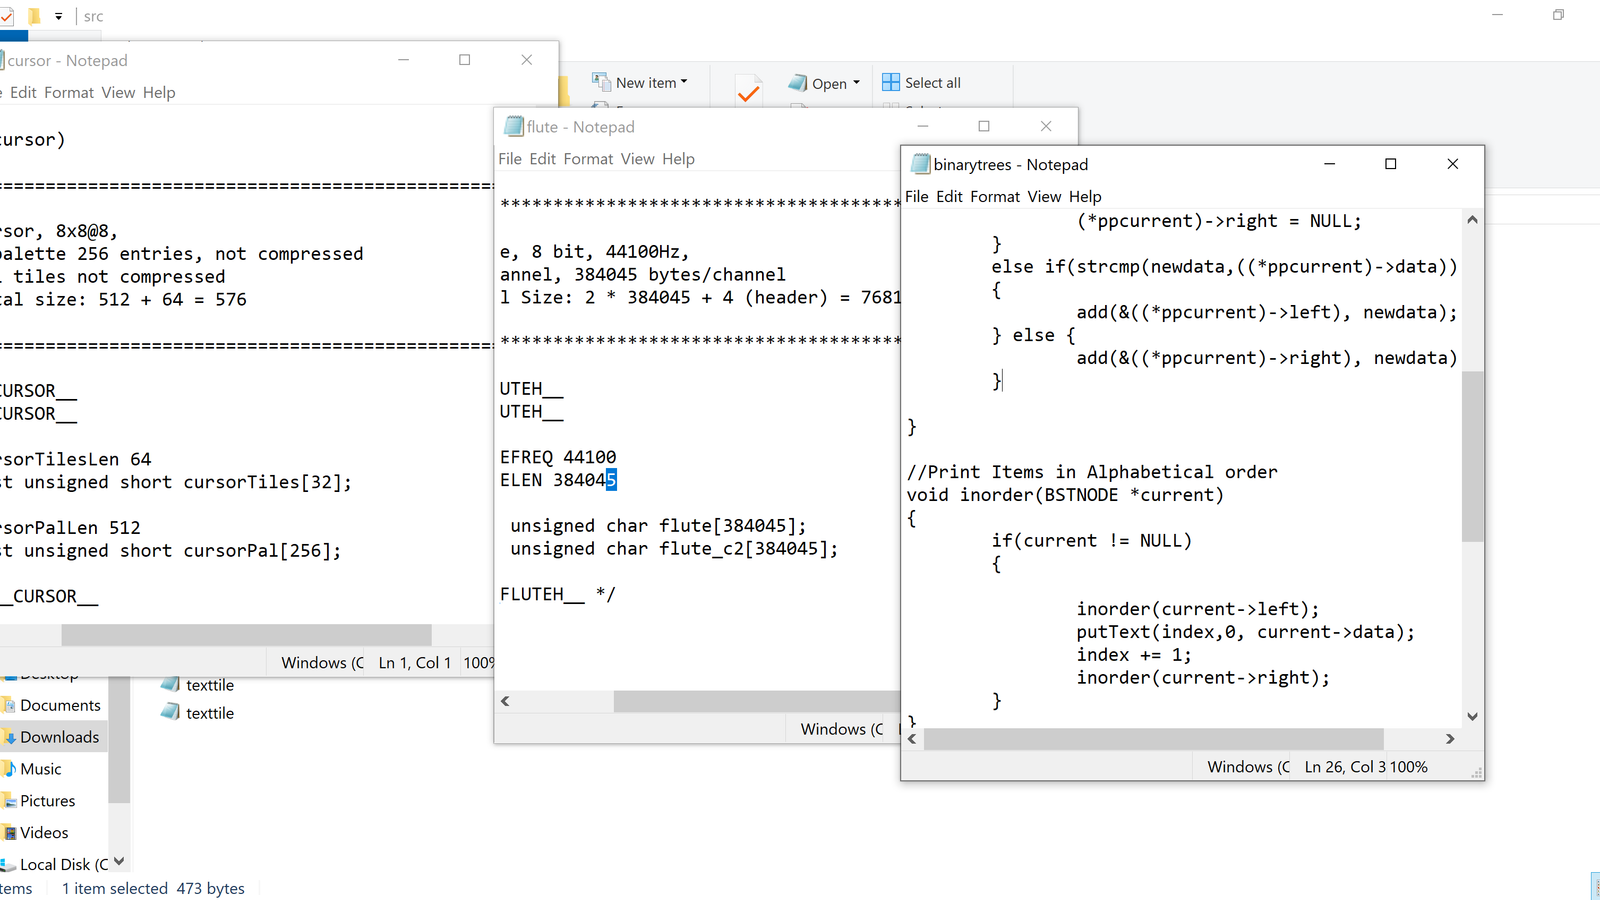The height and width of the screenshot is (900, 1600).
Task: Open Edit menu in cursor Notepad
Action: click(x=23, y=93)
